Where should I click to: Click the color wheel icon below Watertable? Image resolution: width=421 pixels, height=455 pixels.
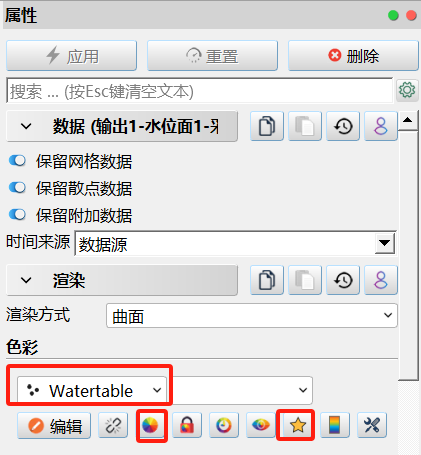click(x=150, y=426)
